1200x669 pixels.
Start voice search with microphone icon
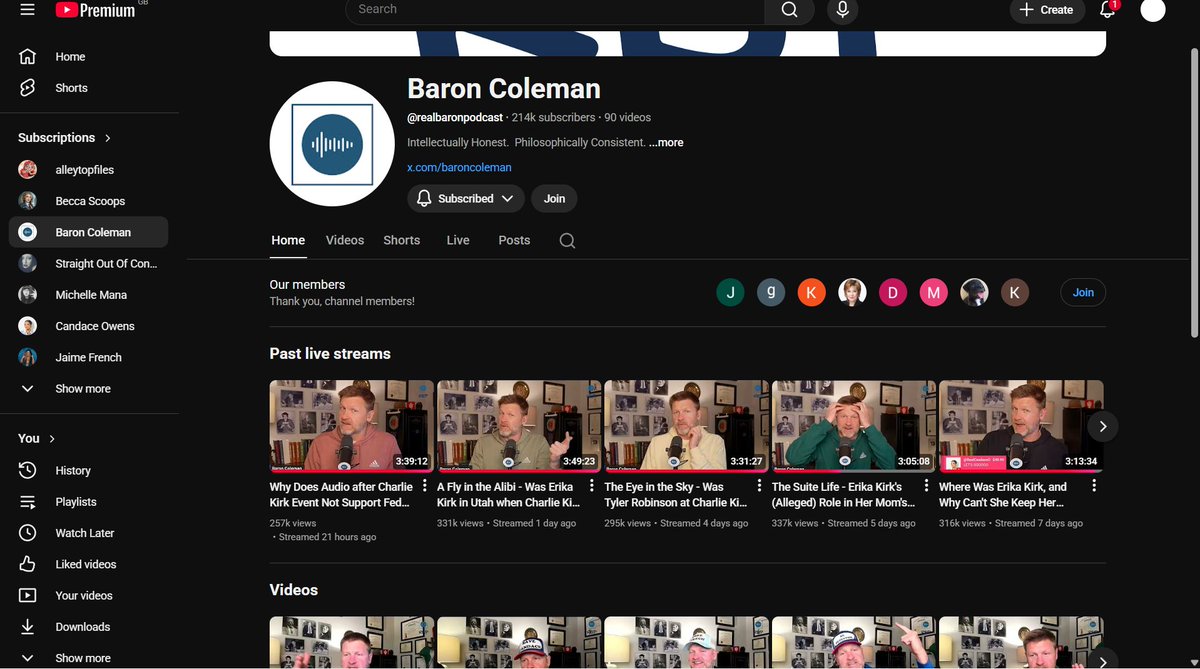pos(843,10)
